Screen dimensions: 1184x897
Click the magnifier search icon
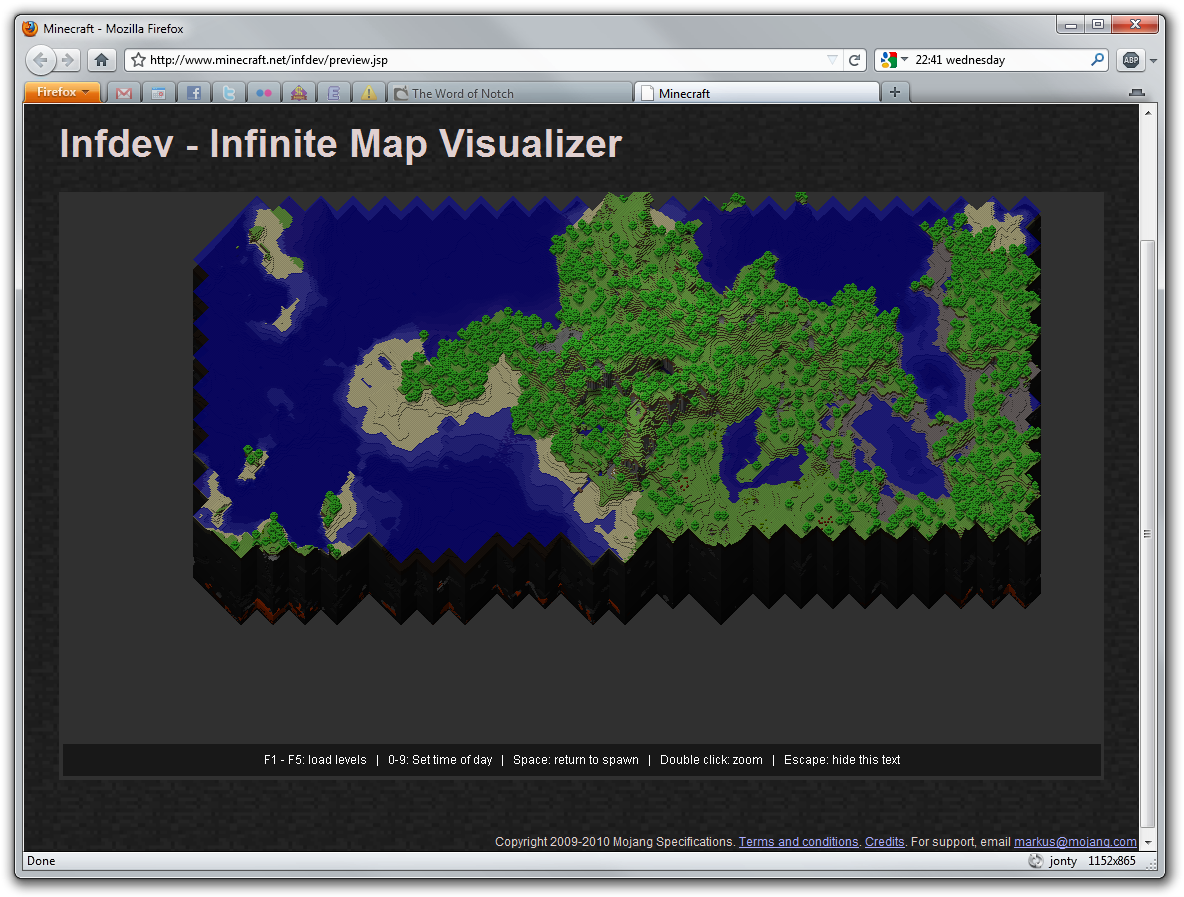pyautogui.click(x=1097, y=60)
